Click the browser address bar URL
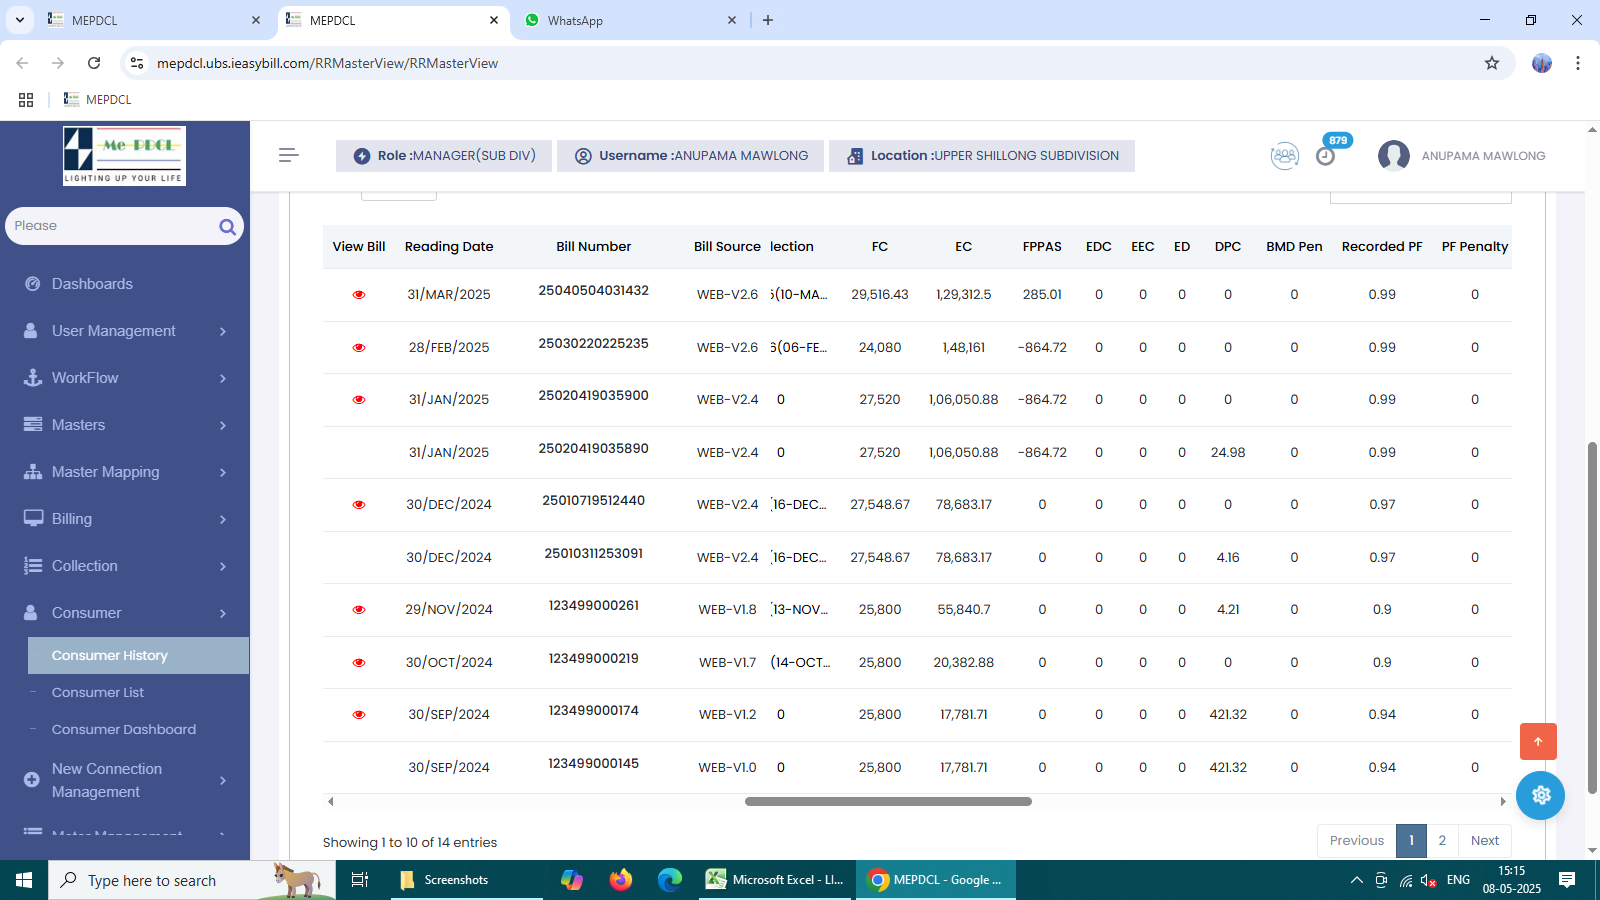Image resolution: width=1600 pixels, height=900 pixels. pos(327,63)
